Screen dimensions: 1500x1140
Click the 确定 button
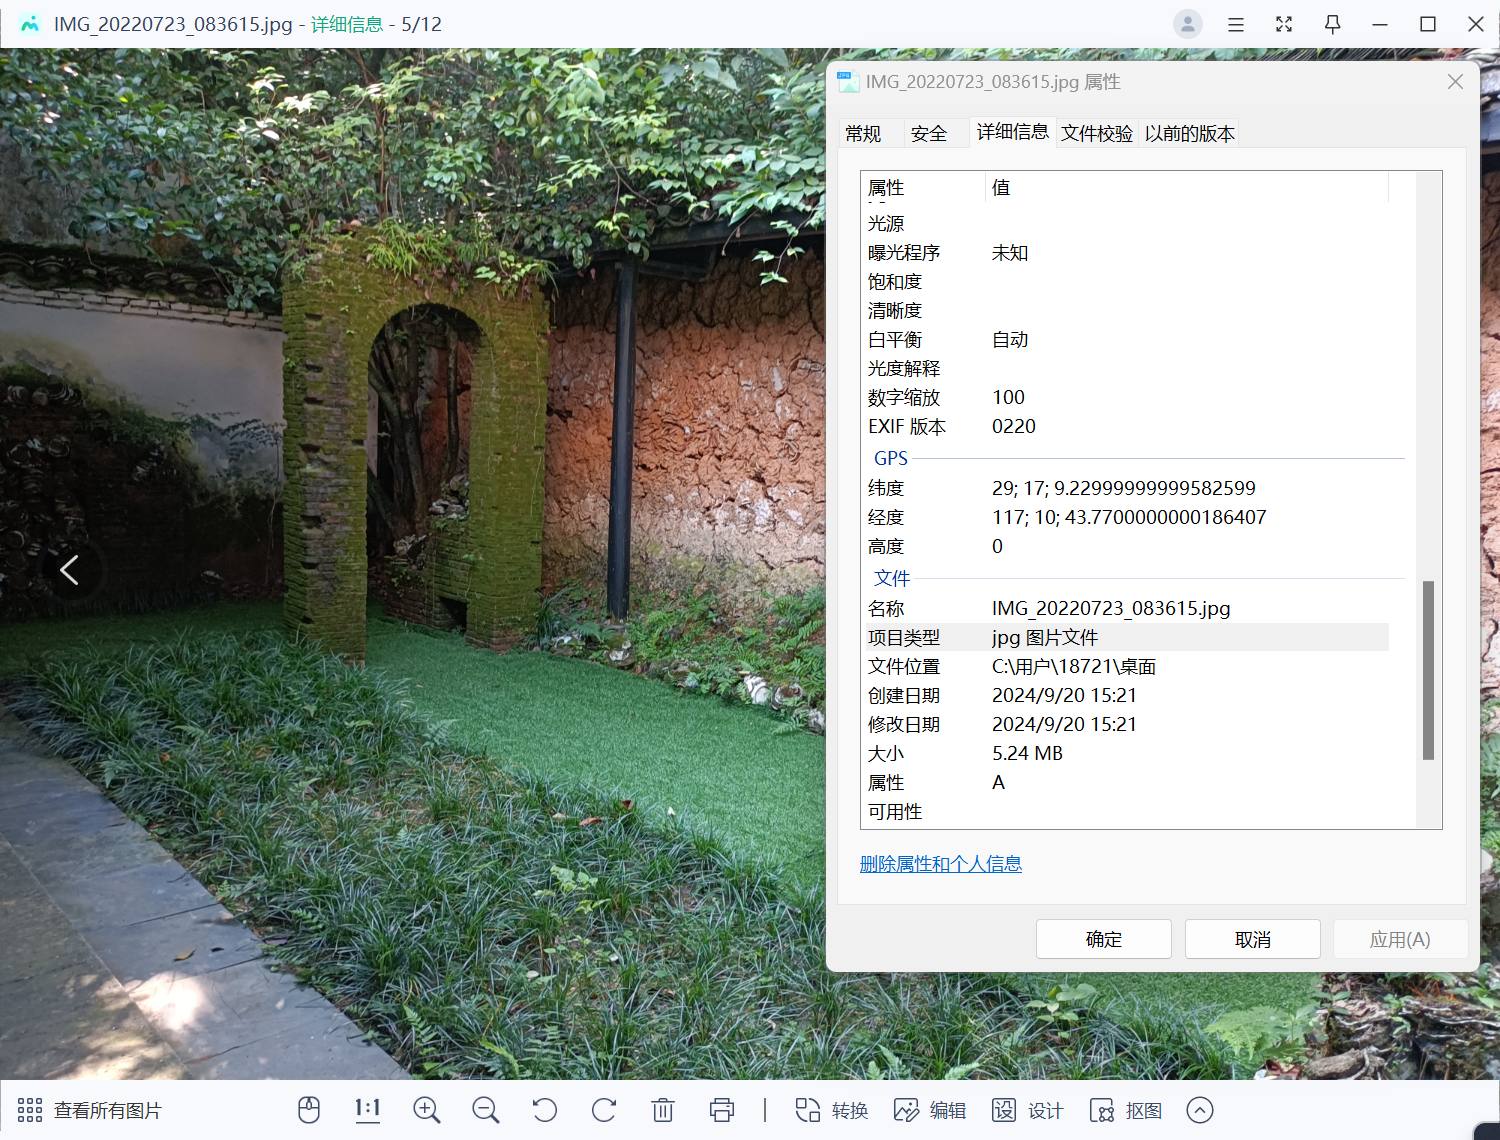click(x=1104, y=939)
